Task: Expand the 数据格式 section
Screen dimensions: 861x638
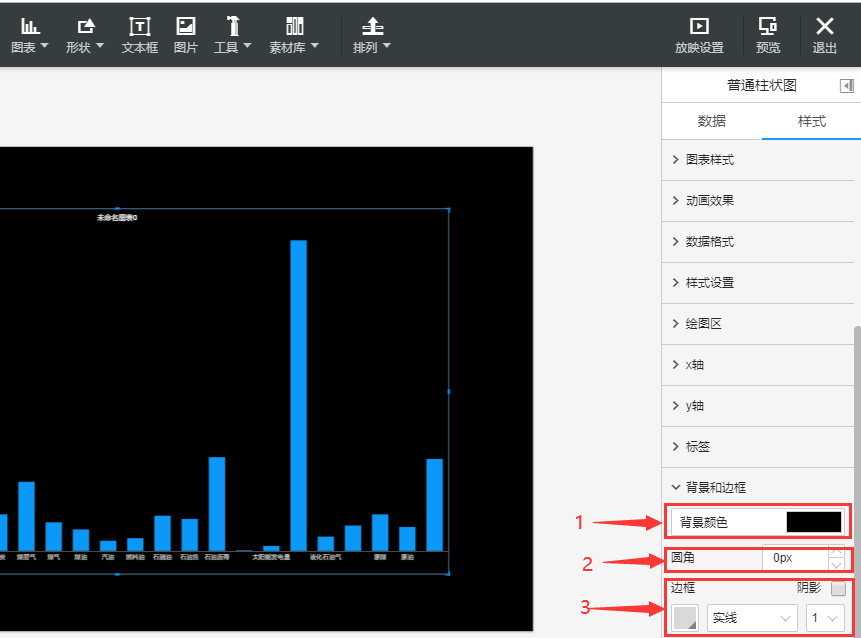Action: [758, 242]
